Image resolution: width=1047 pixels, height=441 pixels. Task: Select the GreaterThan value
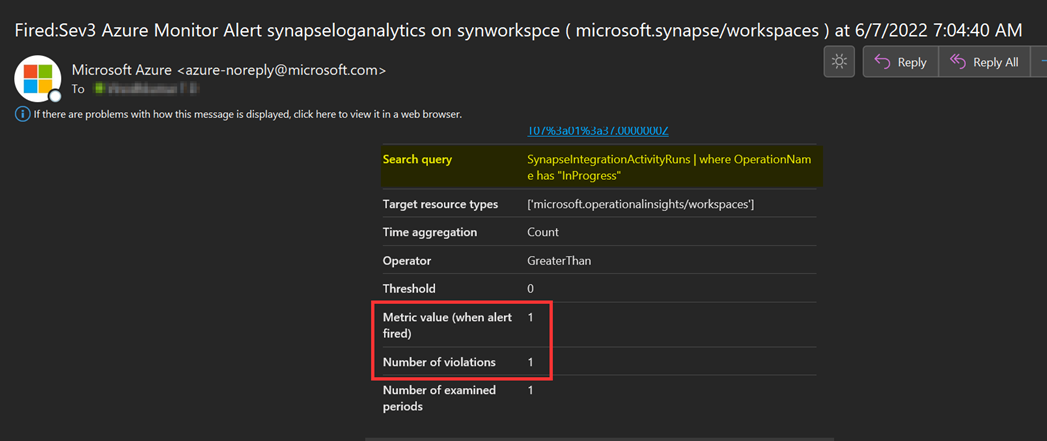559,261
